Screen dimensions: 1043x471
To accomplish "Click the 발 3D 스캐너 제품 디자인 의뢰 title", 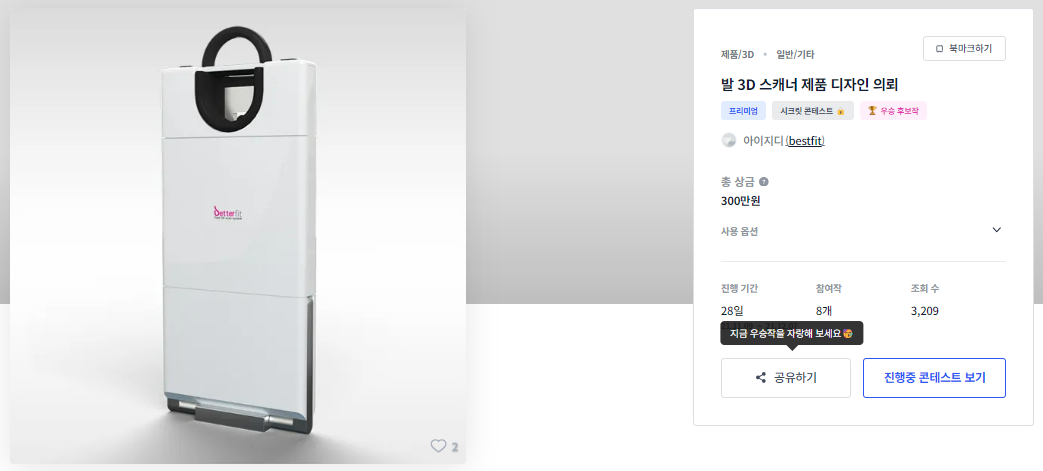I will point(810,84).
